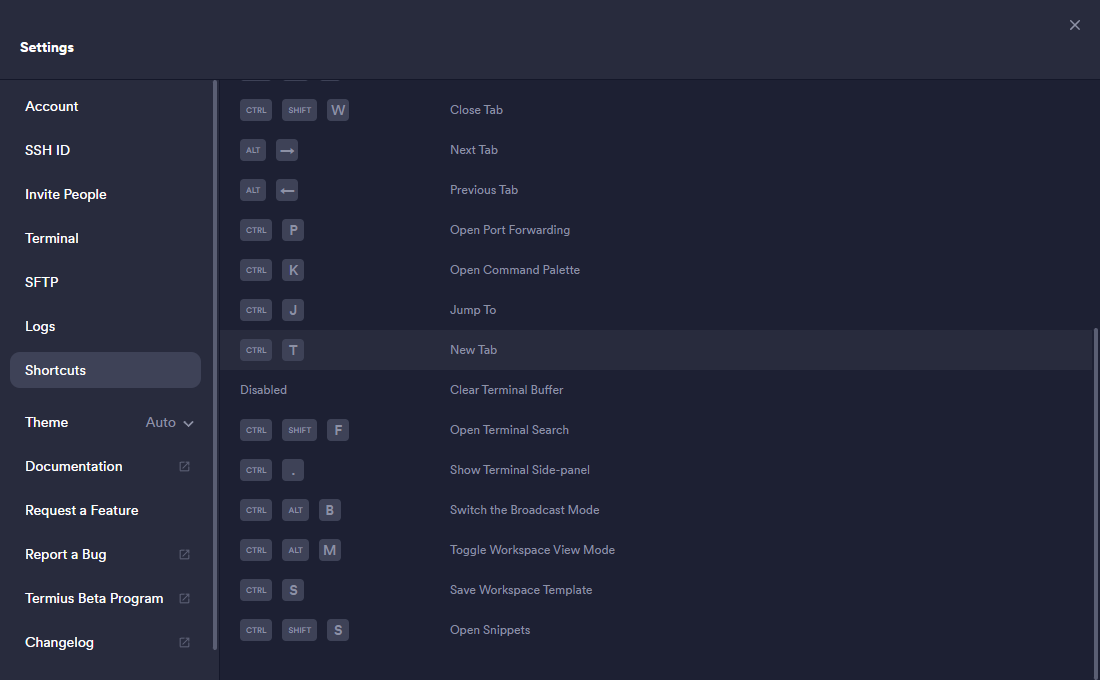Click the ALT key in Next Tab shortcut
Screen dimensions: 1100x680
click(253, 150)
